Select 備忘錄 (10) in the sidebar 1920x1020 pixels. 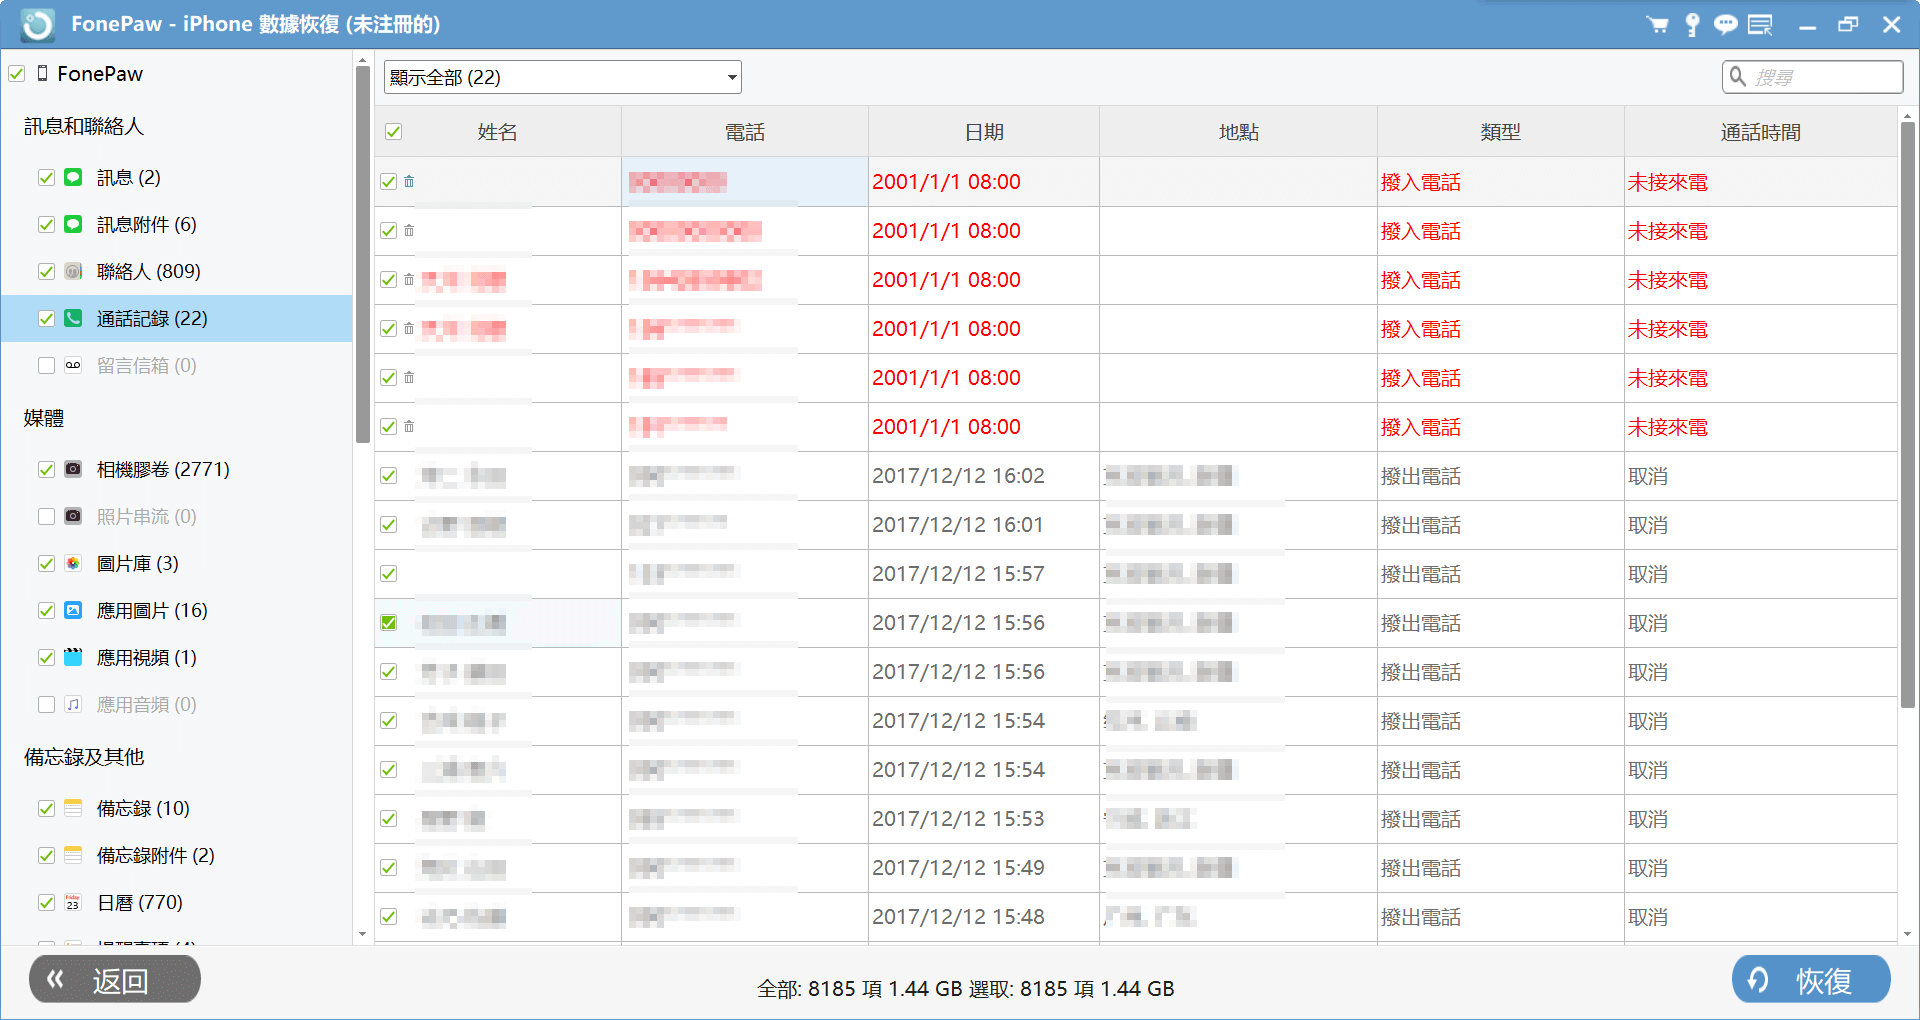coord(141,808)
